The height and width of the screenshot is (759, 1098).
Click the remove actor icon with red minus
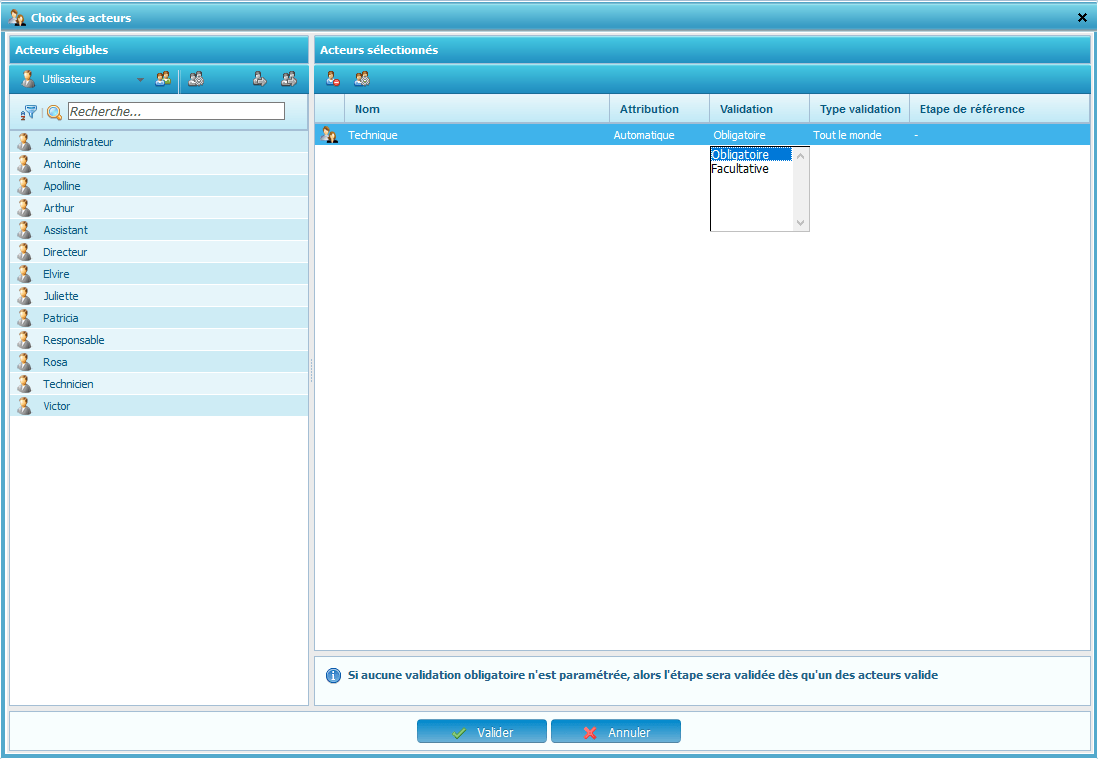[x=333, y=79]
